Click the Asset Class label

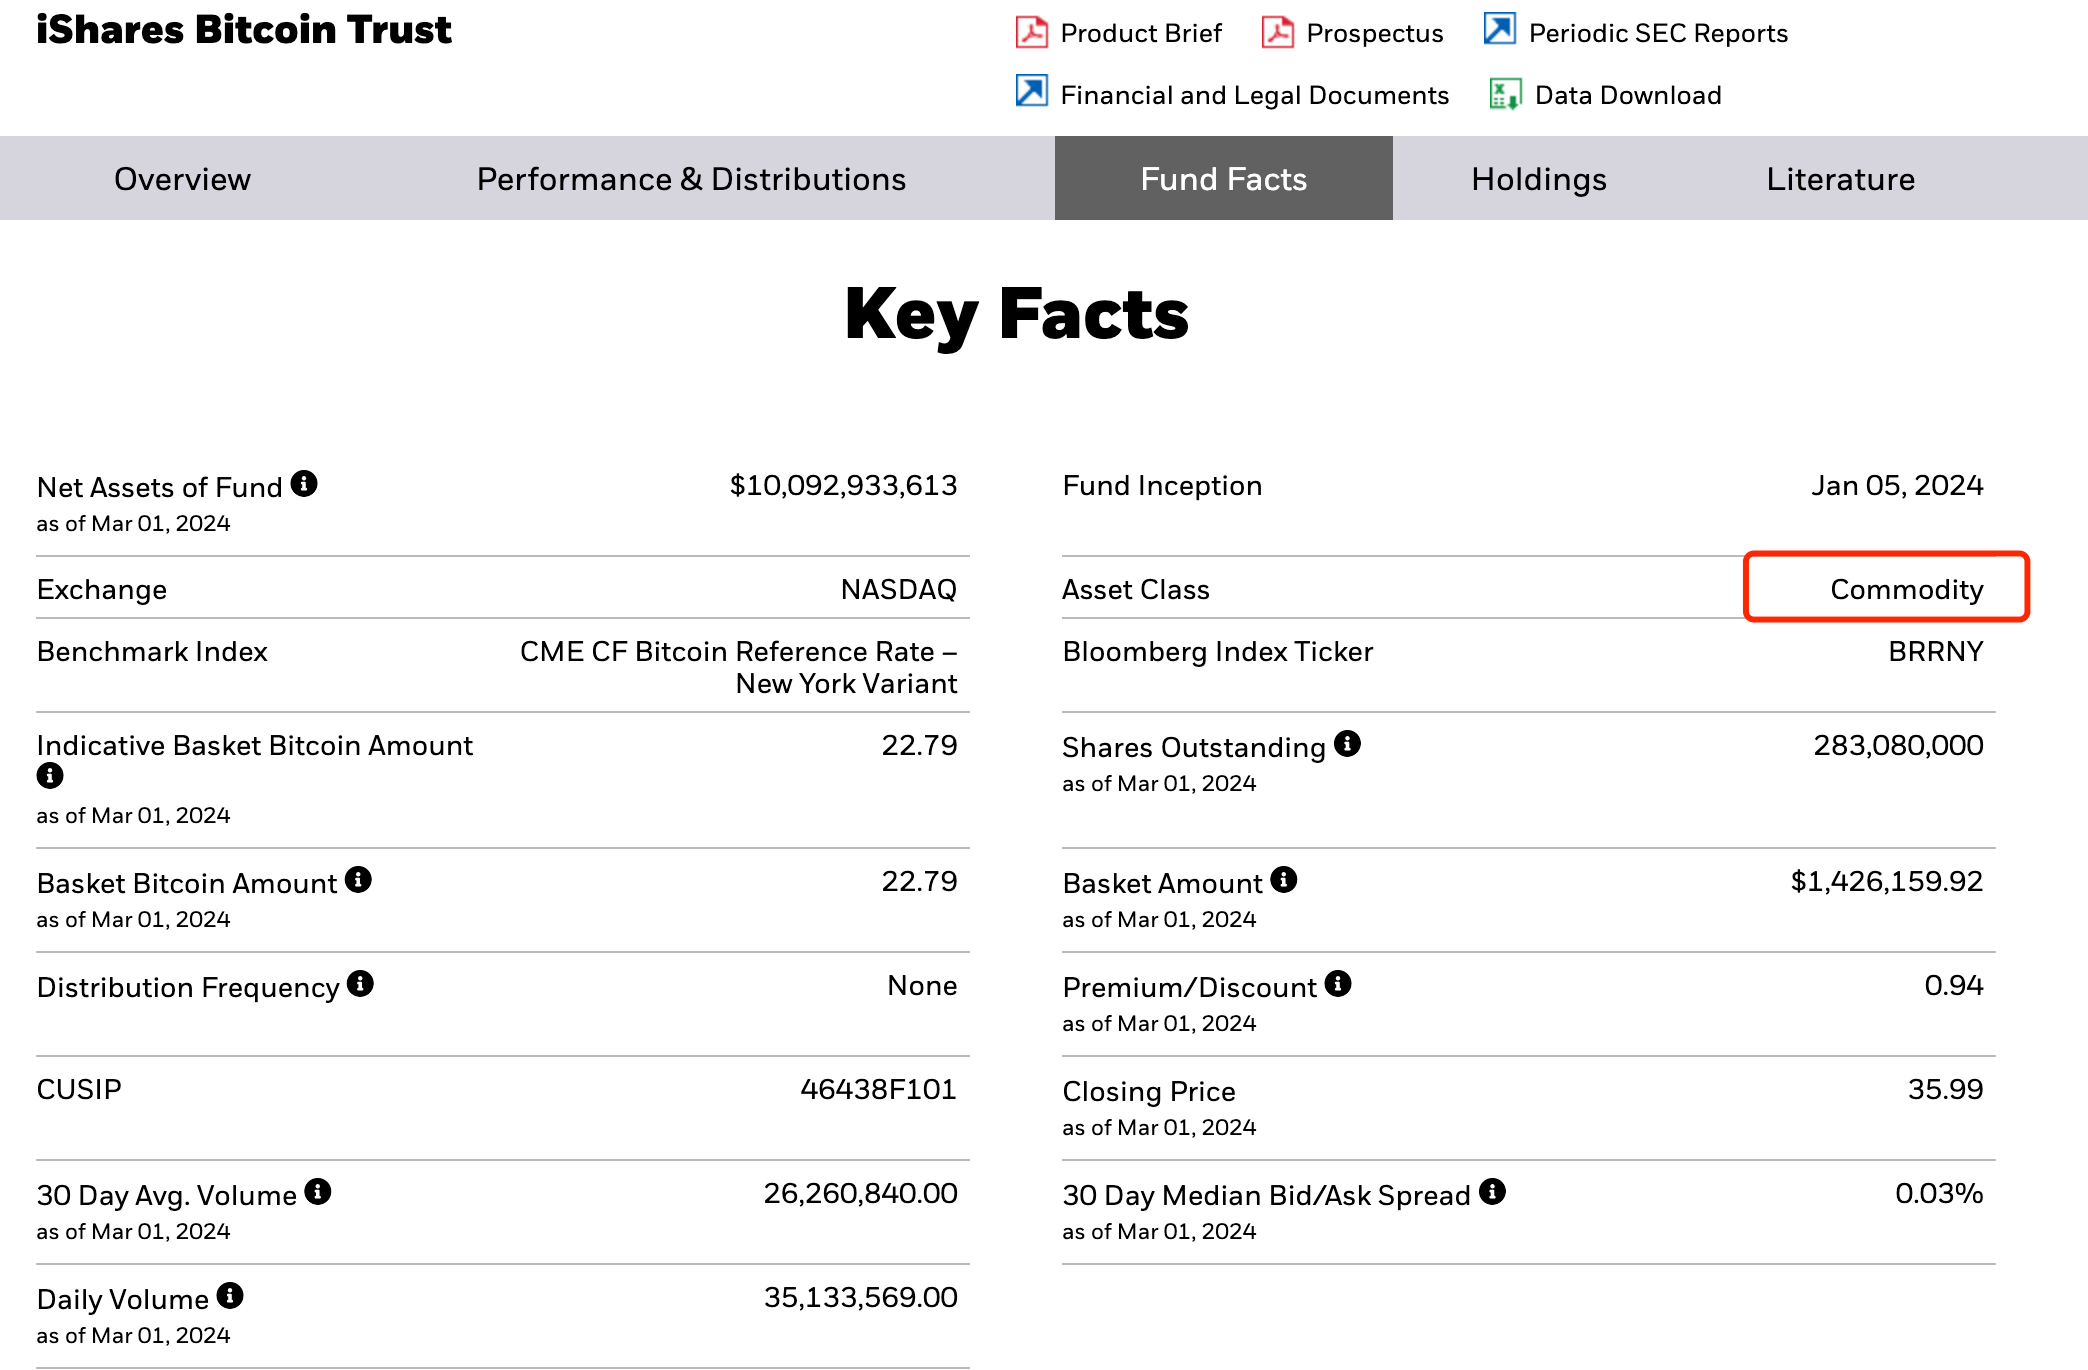[x=1136, y=589]
